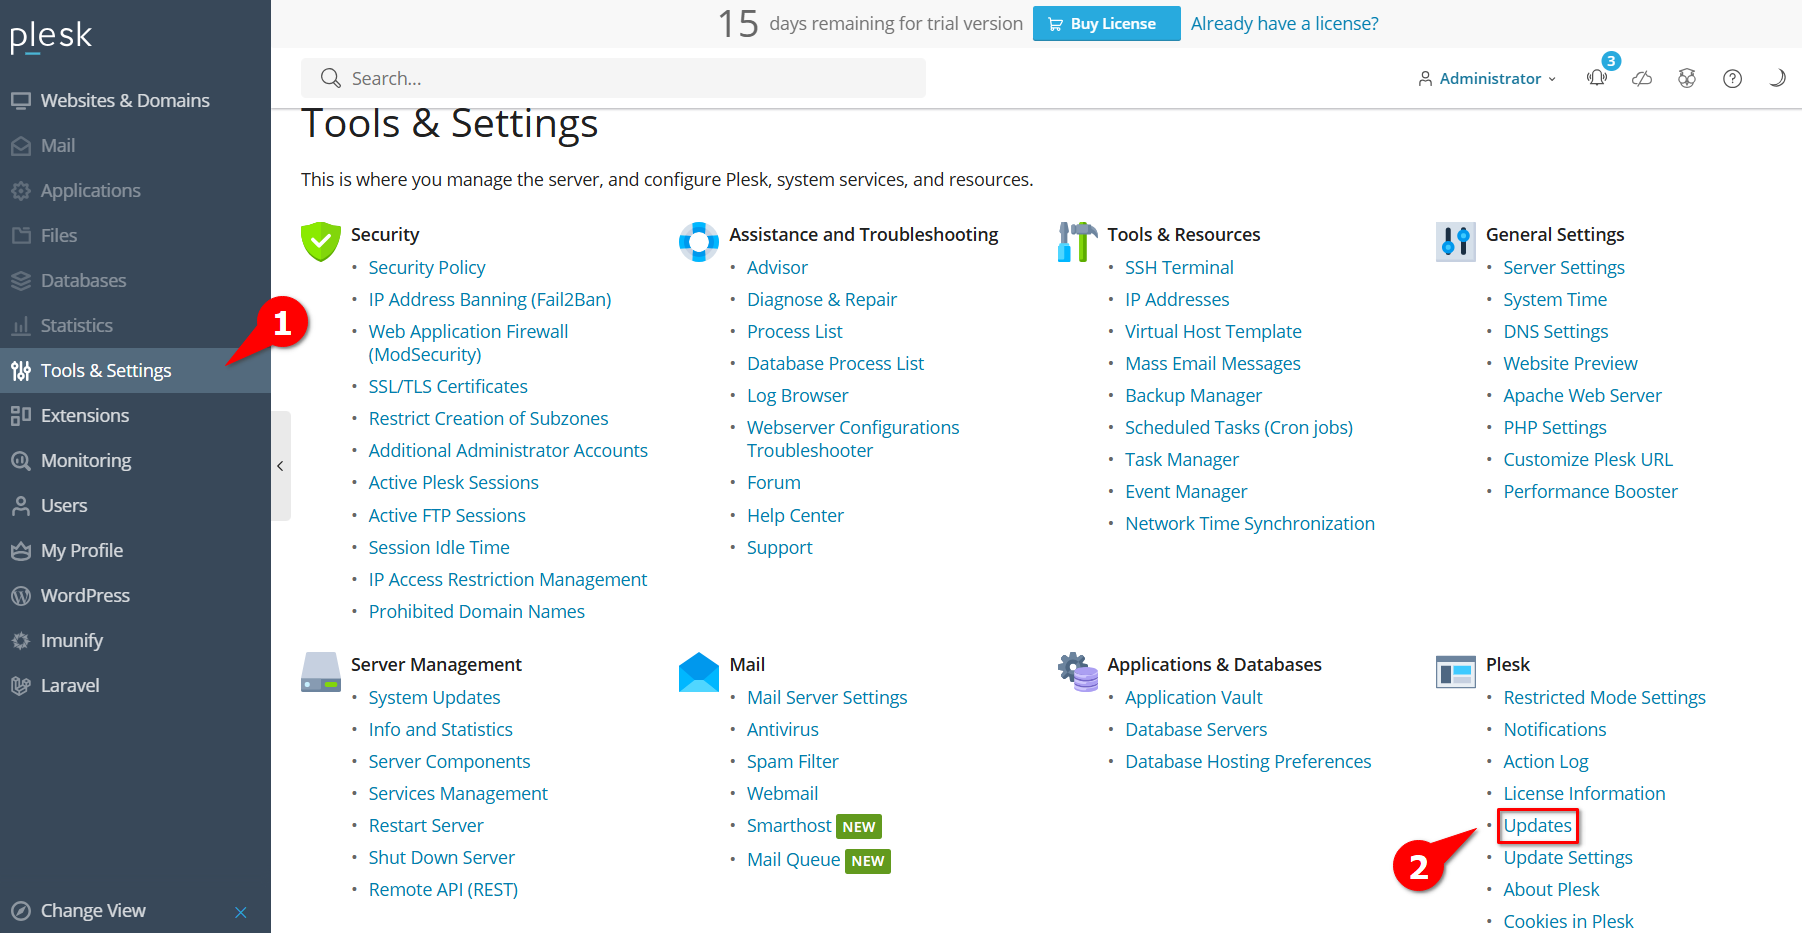Open Websites & Domains in sidebar

click(x=125, y=100)
